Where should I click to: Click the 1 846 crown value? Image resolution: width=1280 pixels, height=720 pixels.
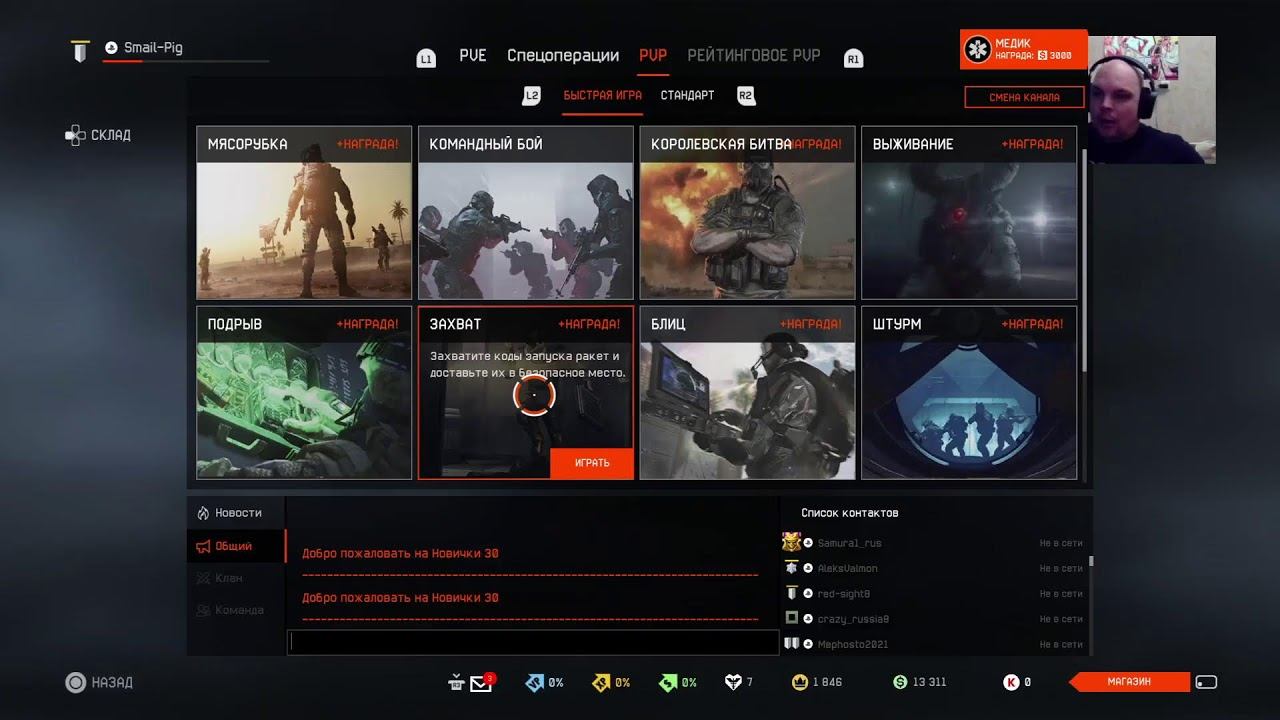click(827, 682)
